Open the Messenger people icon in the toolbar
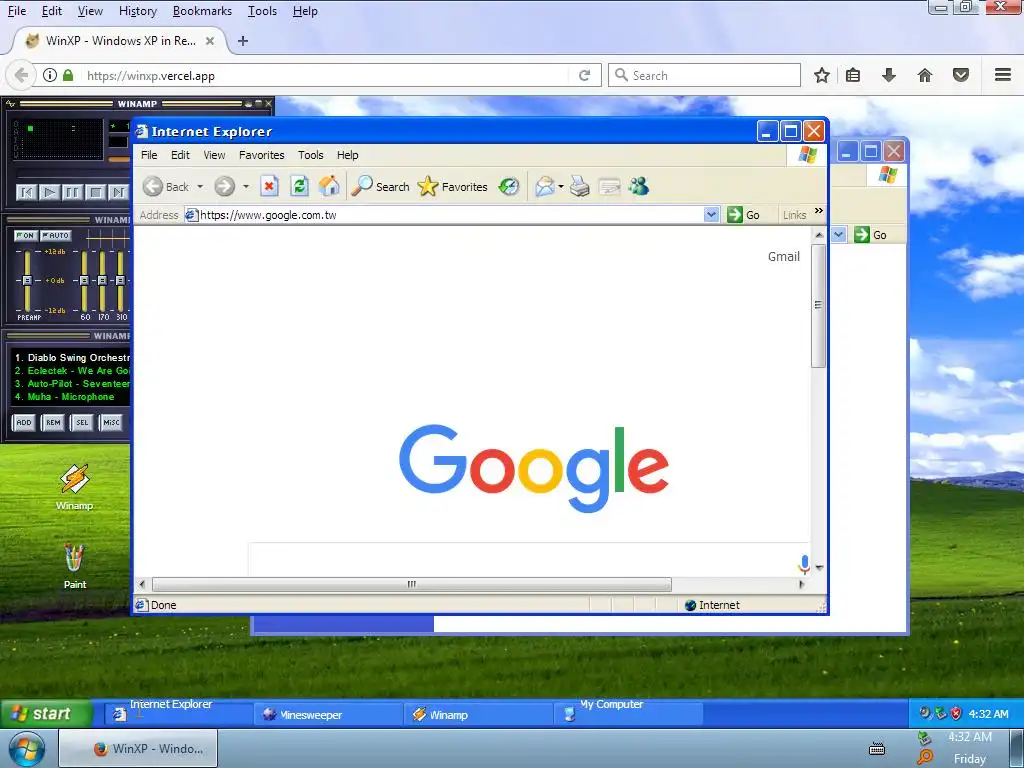Screen dimensions: 1024x768 pos(639,187)
